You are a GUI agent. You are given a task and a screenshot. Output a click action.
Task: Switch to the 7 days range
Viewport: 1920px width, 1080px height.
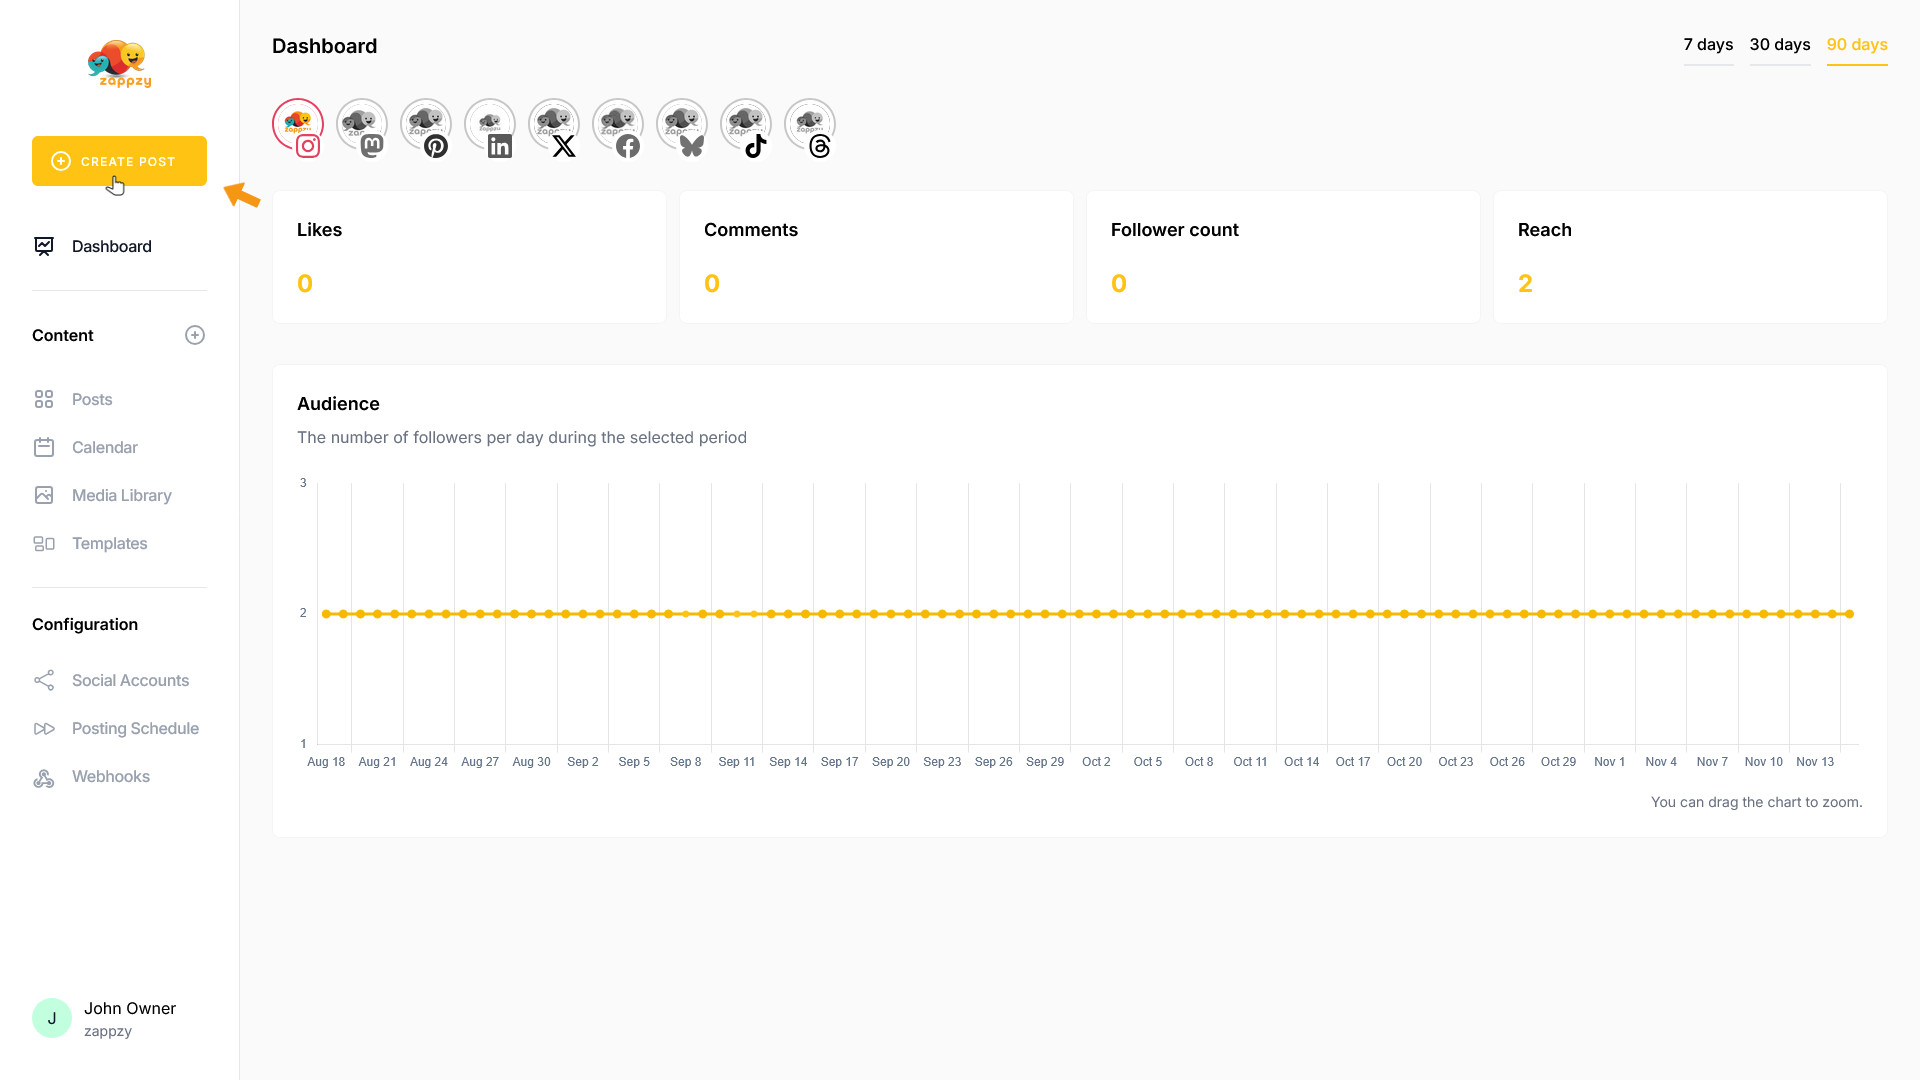(1708, 45)
